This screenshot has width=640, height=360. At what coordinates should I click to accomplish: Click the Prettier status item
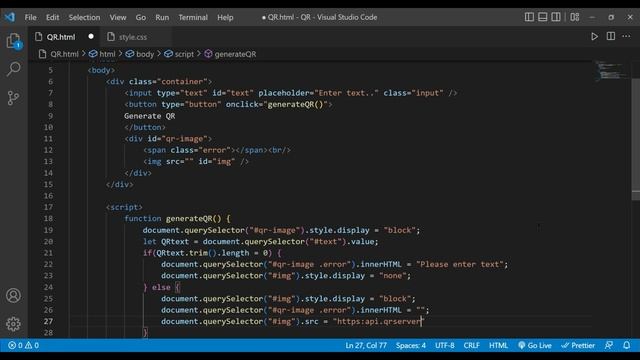[578, 345]
